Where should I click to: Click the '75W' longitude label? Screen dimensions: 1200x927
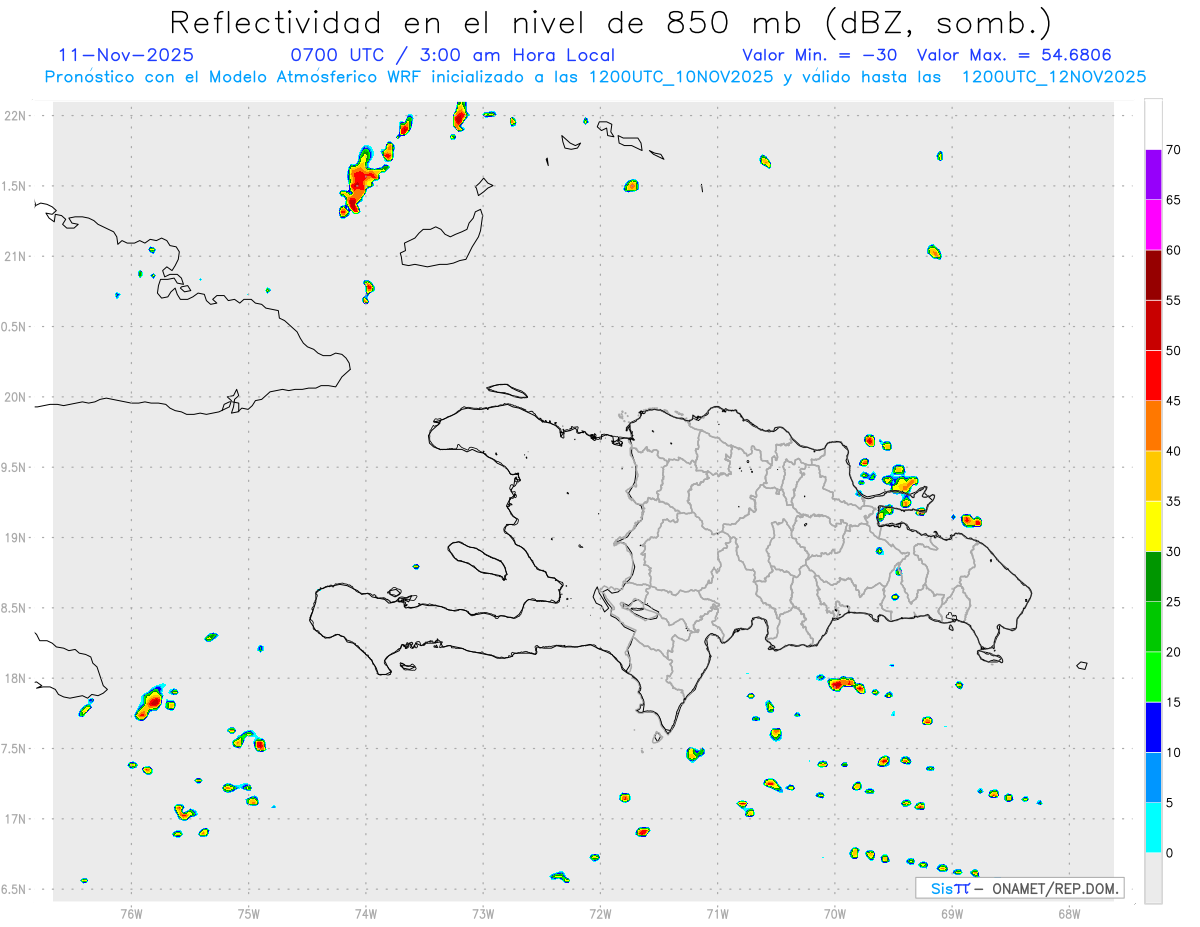click(249, 912)
